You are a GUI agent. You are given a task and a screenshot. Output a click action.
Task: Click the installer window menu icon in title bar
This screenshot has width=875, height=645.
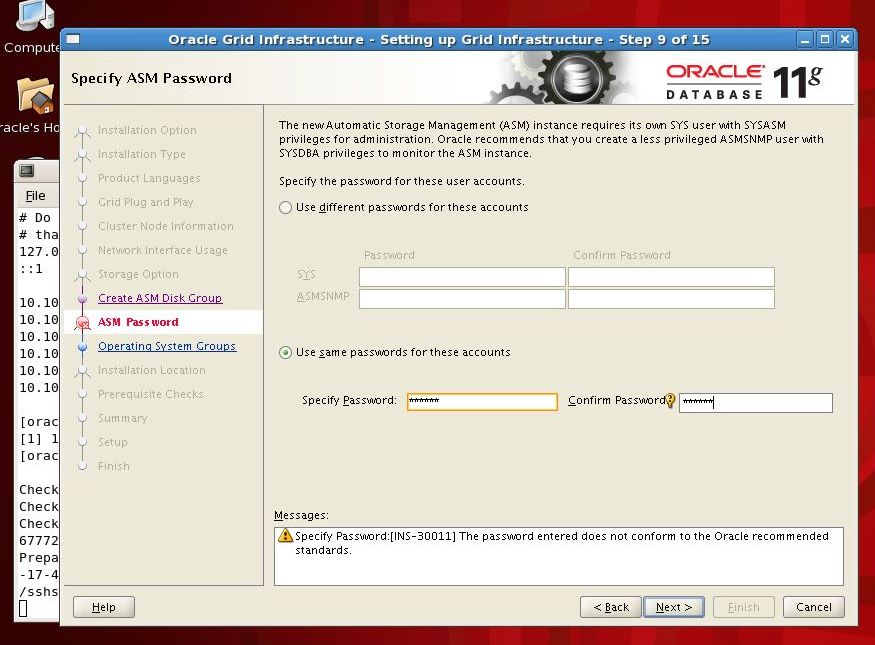pyautogui.click(x=73, y=39)
